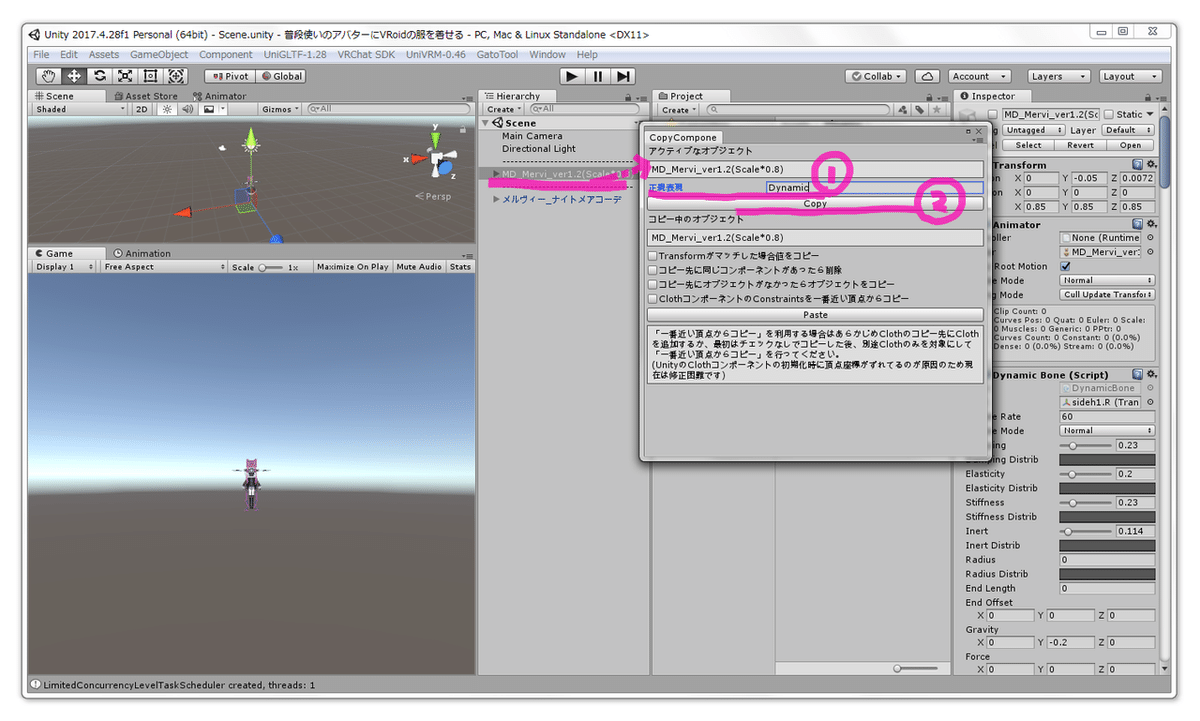
Task: Toggle Scene effects image icon
Action: (210, 109)
